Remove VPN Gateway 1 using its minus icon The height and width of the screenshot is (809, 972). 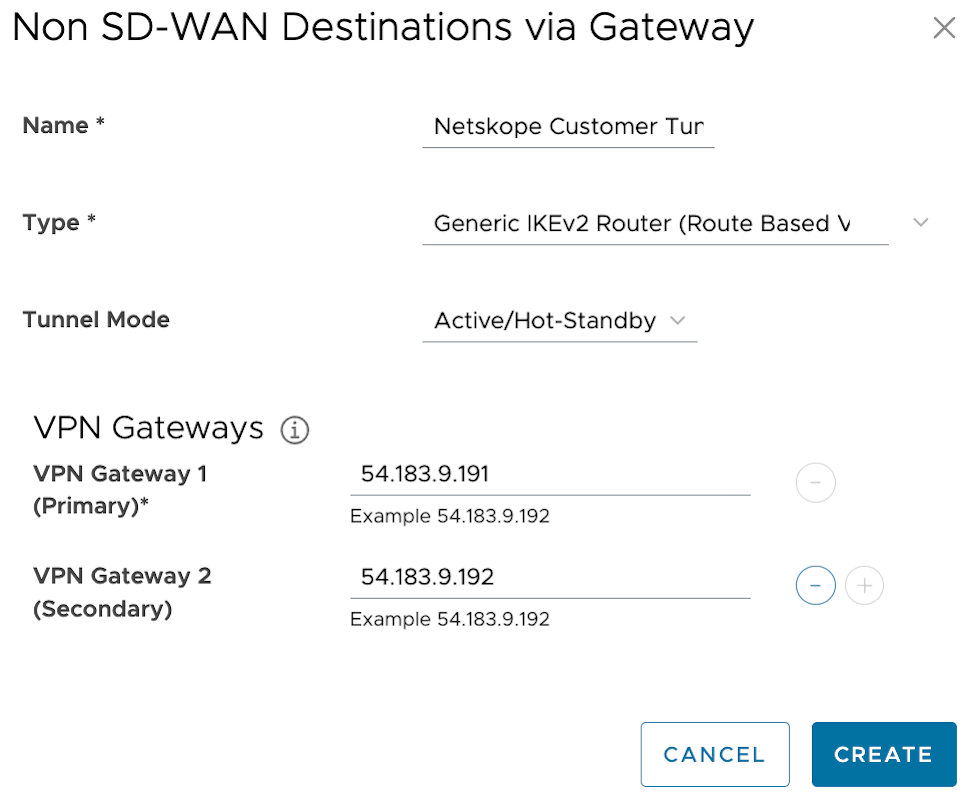pyautogui.click(x=815, y=483)
